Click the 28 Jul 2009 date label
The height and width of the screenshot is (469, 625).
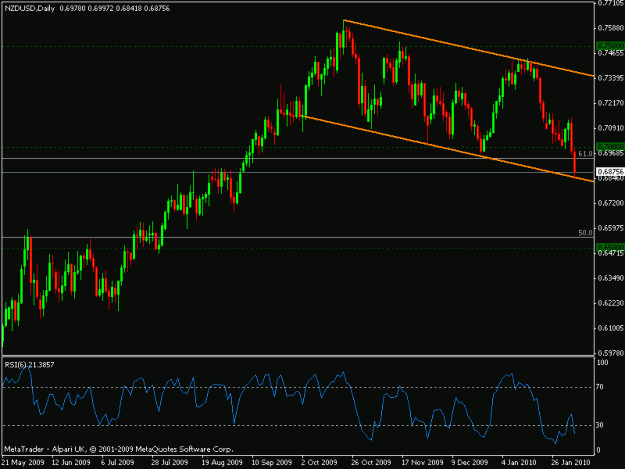(x=170, y=463)
